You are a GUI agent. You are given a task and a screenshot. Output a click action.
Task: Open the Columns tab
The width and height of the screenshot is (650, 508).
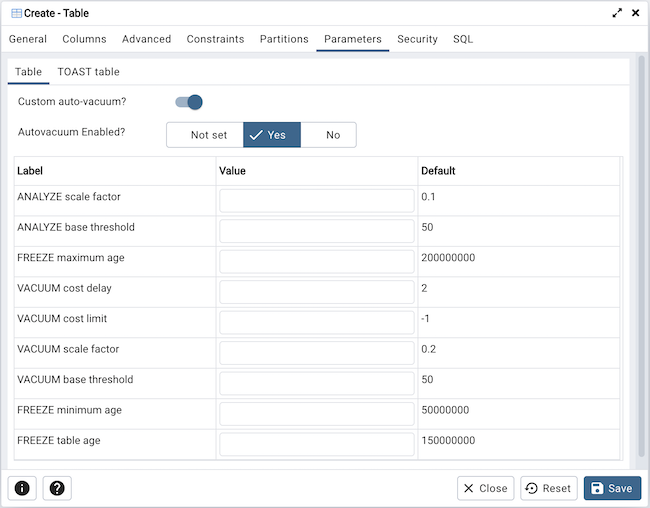[84, 39]
